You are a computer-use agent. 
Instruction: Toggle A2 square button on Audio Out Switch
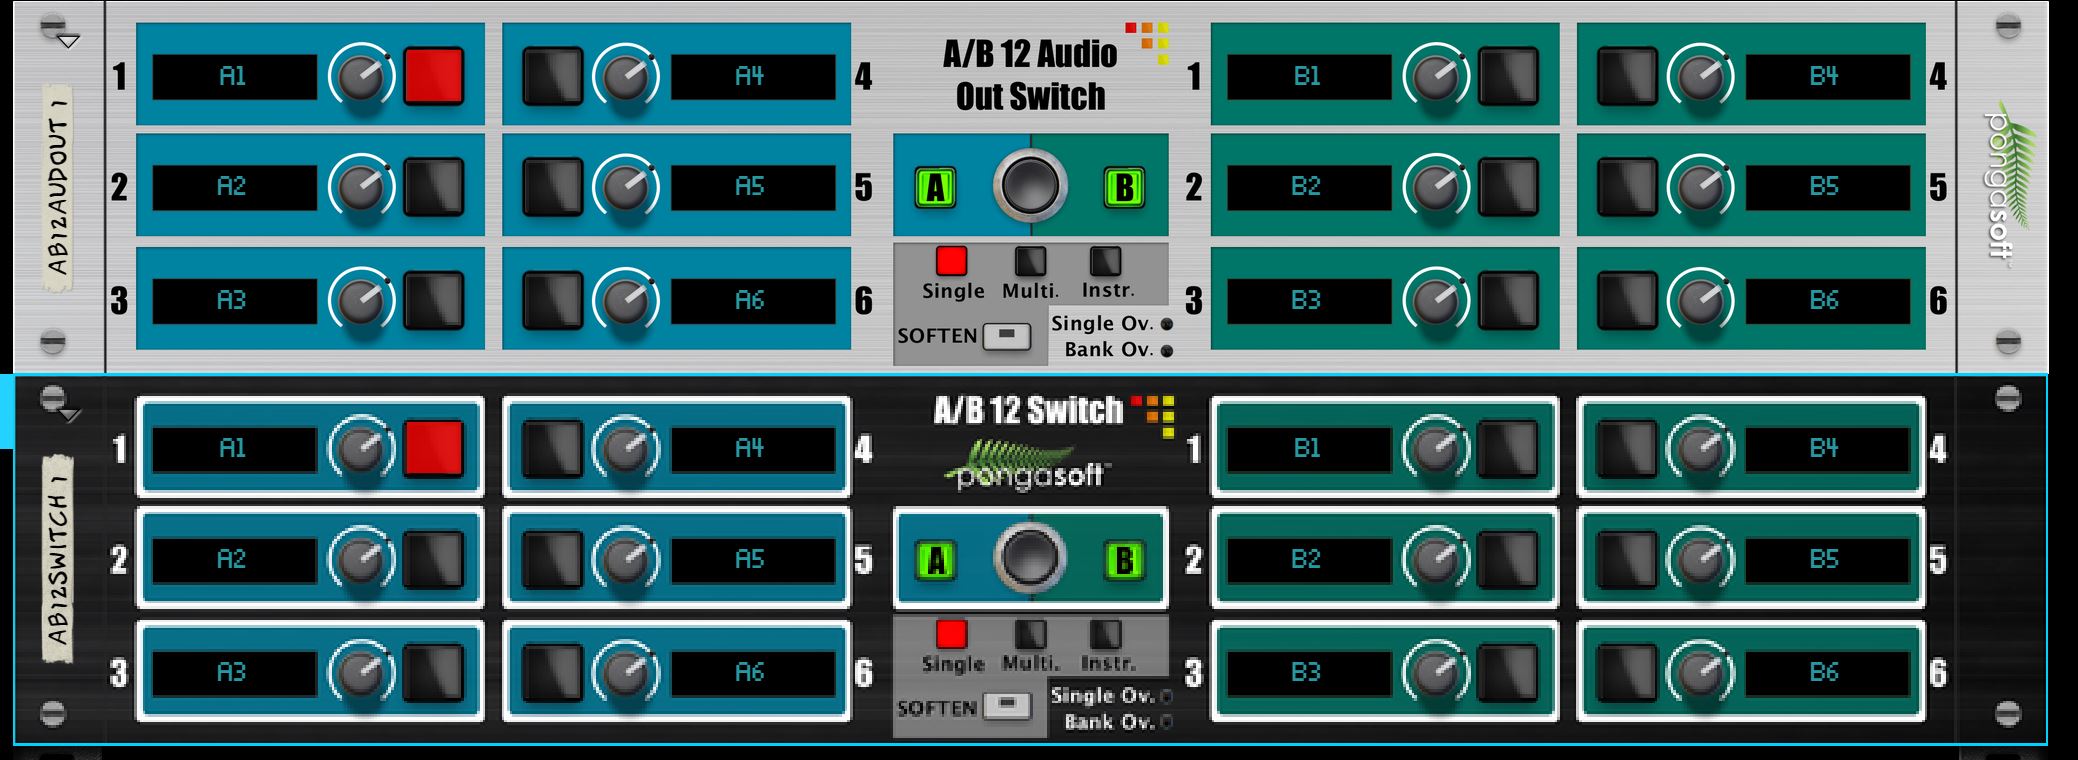coord(434,187)
